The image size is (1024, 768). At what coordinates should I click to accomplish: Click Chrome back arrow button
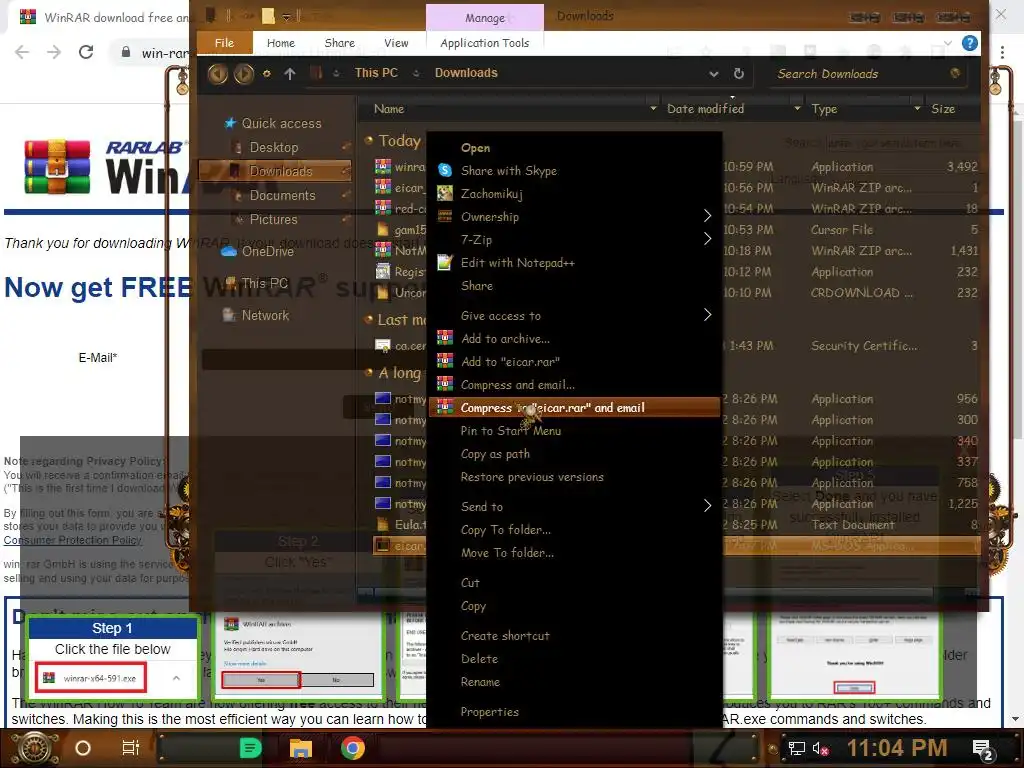pyautogui.click(x=22, y=52)
